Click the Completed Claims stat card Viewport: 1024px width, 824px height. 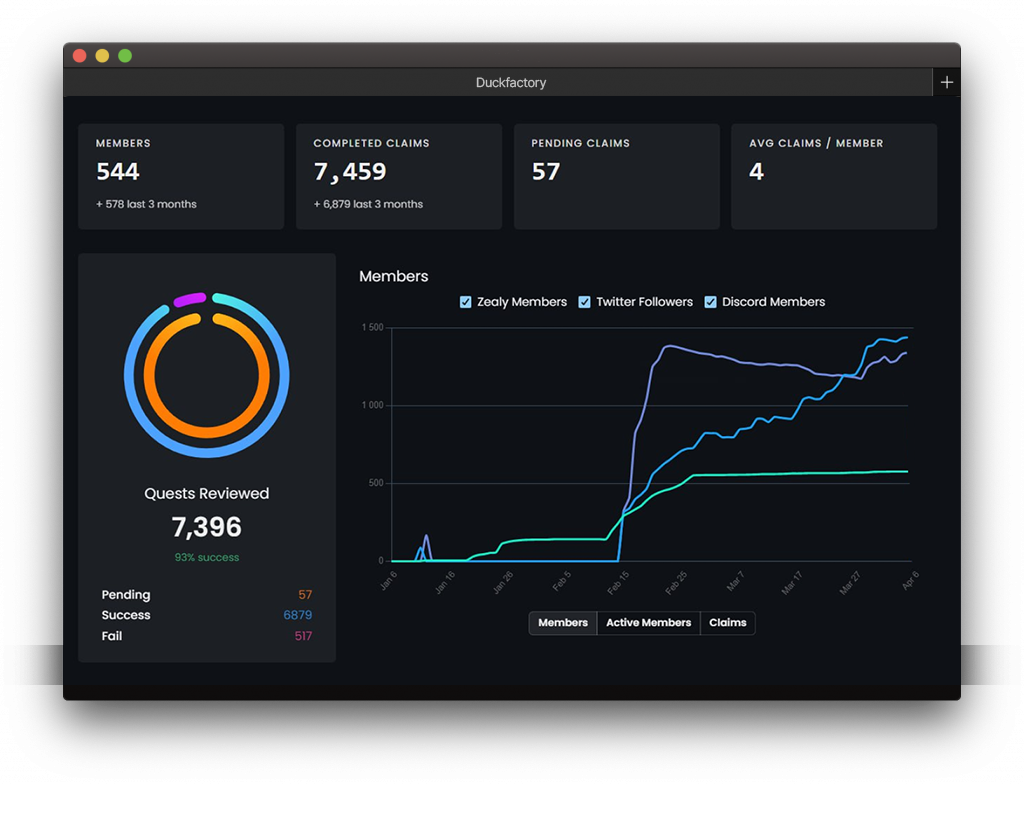[x=399, y=177]
